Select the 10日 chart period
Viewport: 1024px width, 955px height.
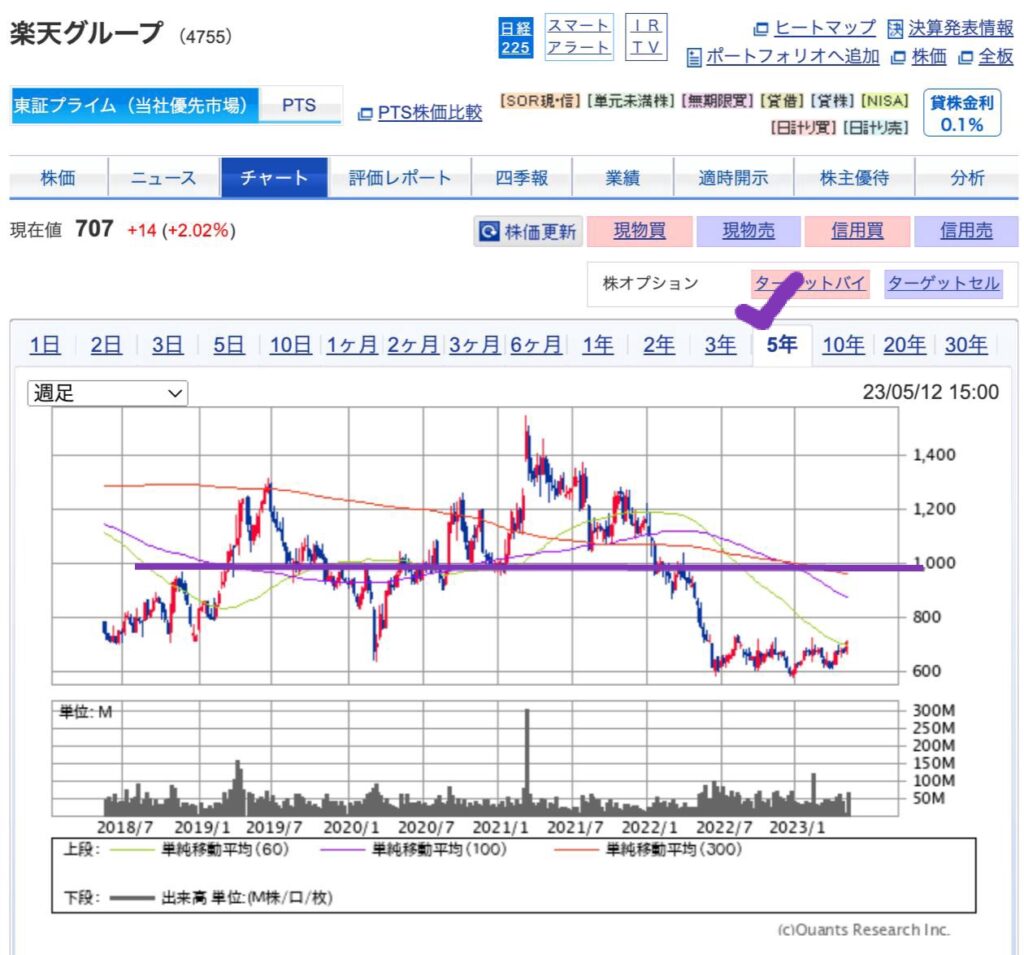coord(291,345)
